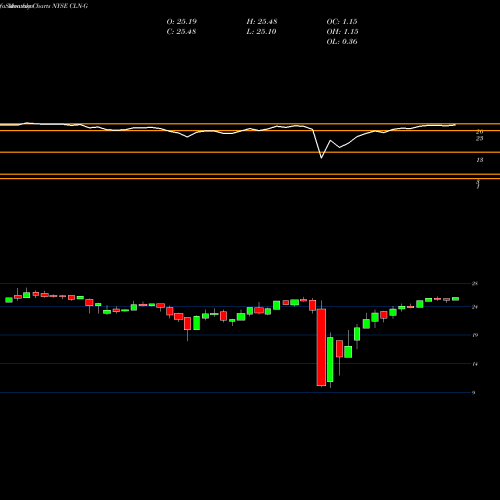
Task: Click the OH: 1.15 reading
Action: 342,32
